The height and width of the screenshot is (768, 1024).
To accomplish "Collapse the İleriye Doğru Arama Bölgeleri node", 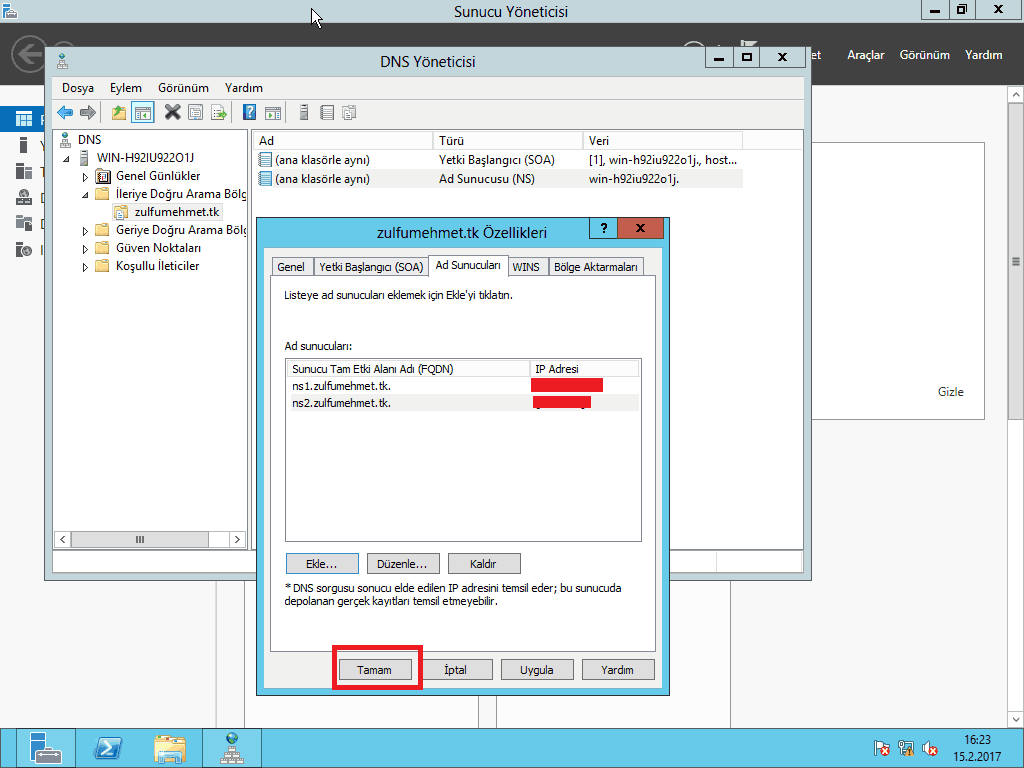I will point(86,194).
